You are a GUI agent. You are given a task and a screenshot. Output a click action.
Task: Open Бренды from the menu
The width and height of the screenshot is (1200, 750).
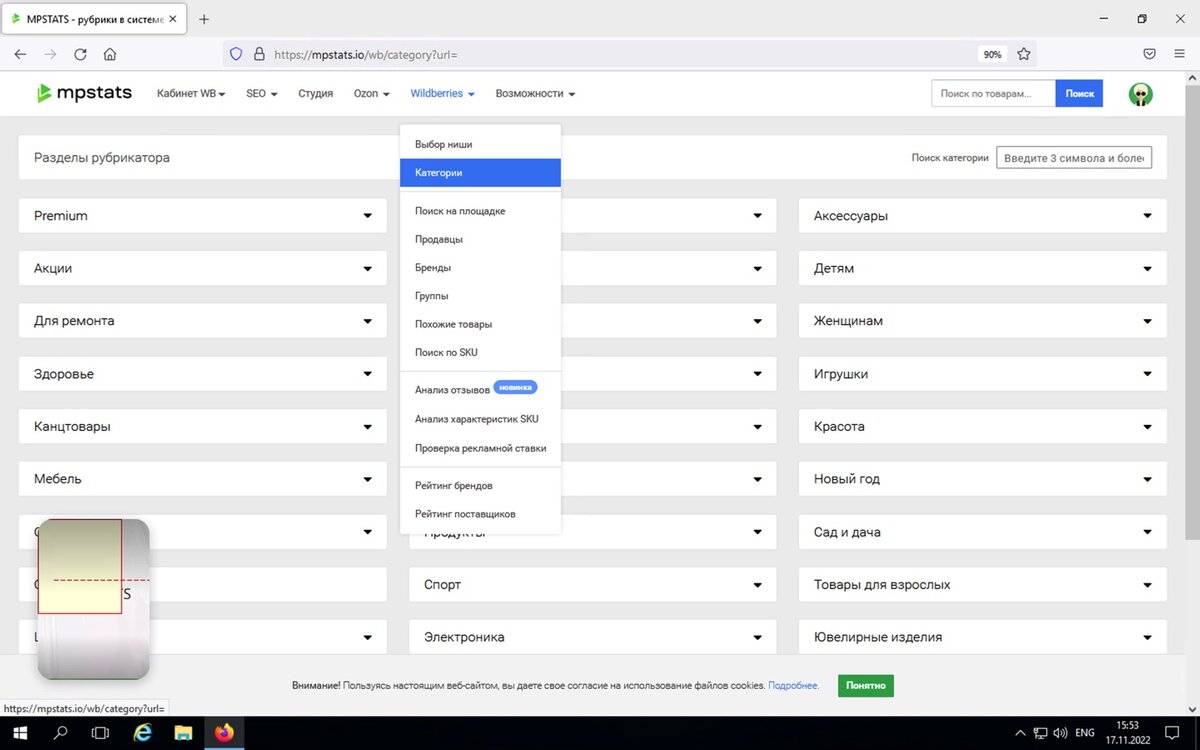(480, 268)
